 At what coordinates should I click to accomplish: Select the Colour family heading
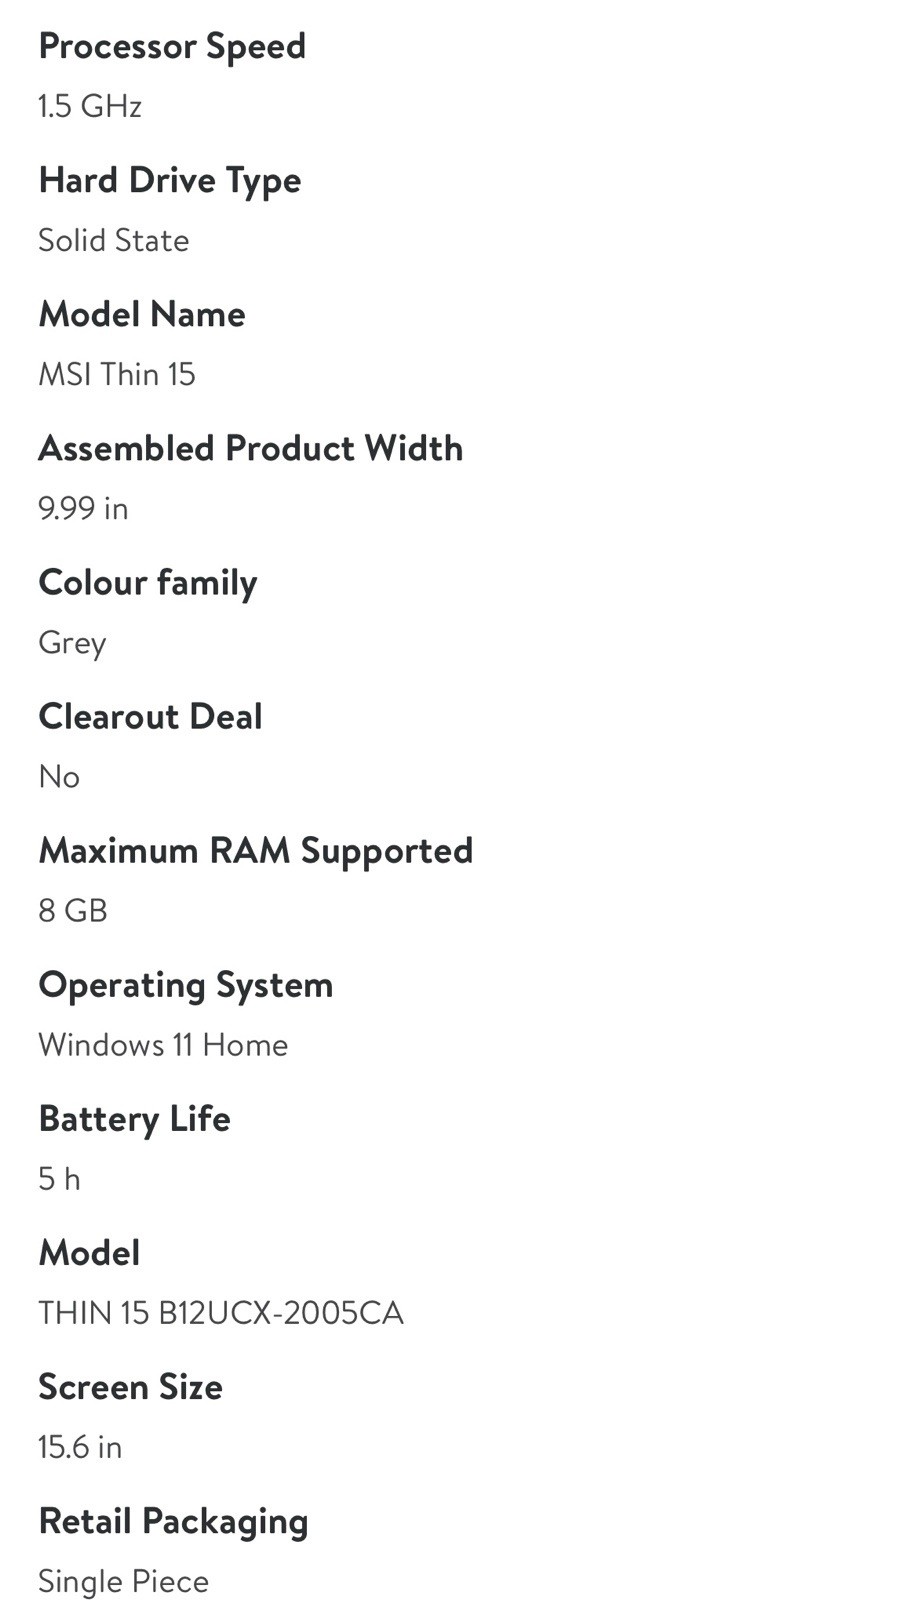(x=148, y=583)
